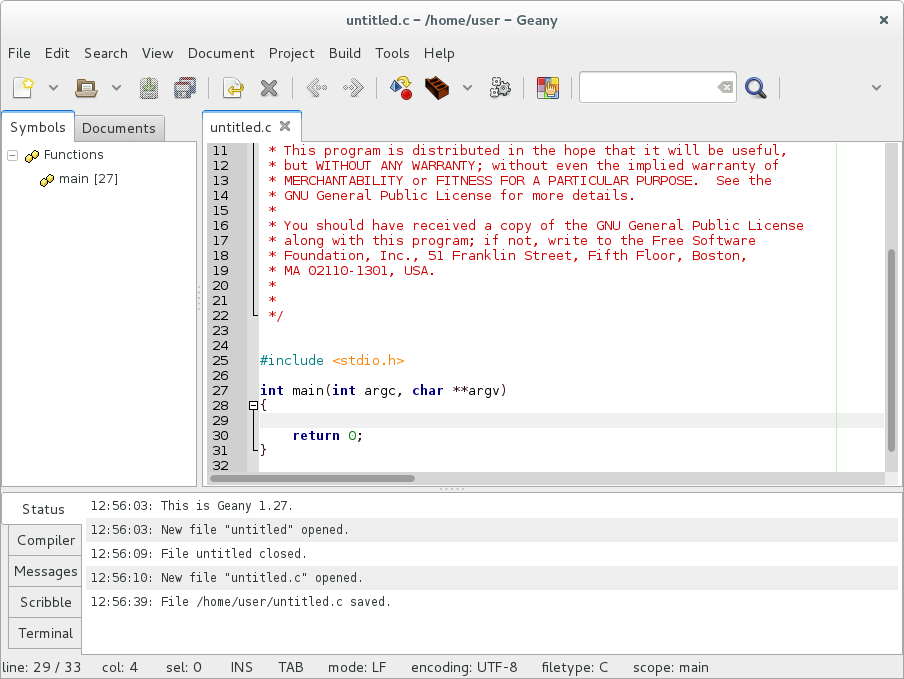
Task: Open the build options dropdown arrow
Action: coord(468,88)
